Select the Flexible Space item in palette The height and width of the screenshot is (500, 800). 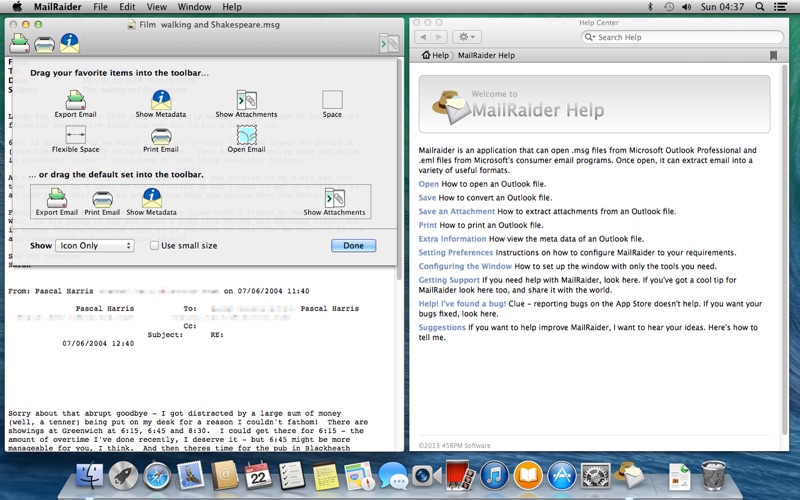click(x=76, y=139)
